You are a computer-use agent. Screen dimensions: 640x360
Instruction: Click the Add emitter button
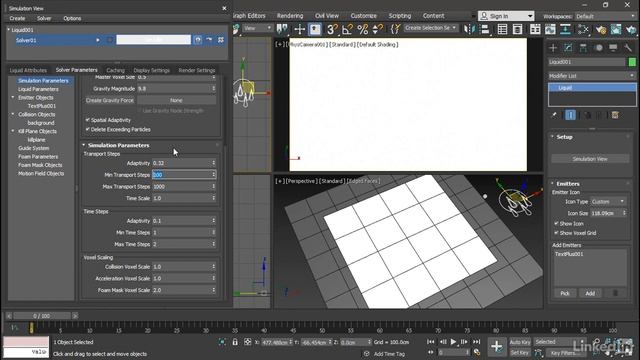[590, 293]
